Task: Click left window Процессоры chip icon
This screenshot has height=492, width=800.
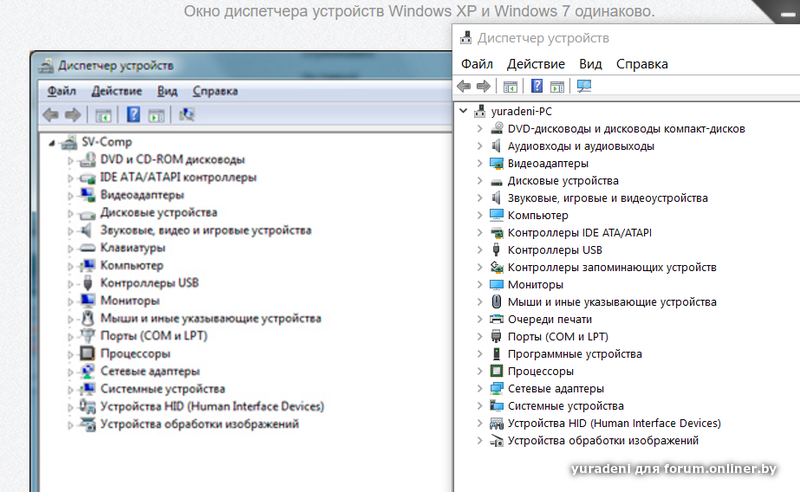Action: pyautogui.click(x=88, y=353)
